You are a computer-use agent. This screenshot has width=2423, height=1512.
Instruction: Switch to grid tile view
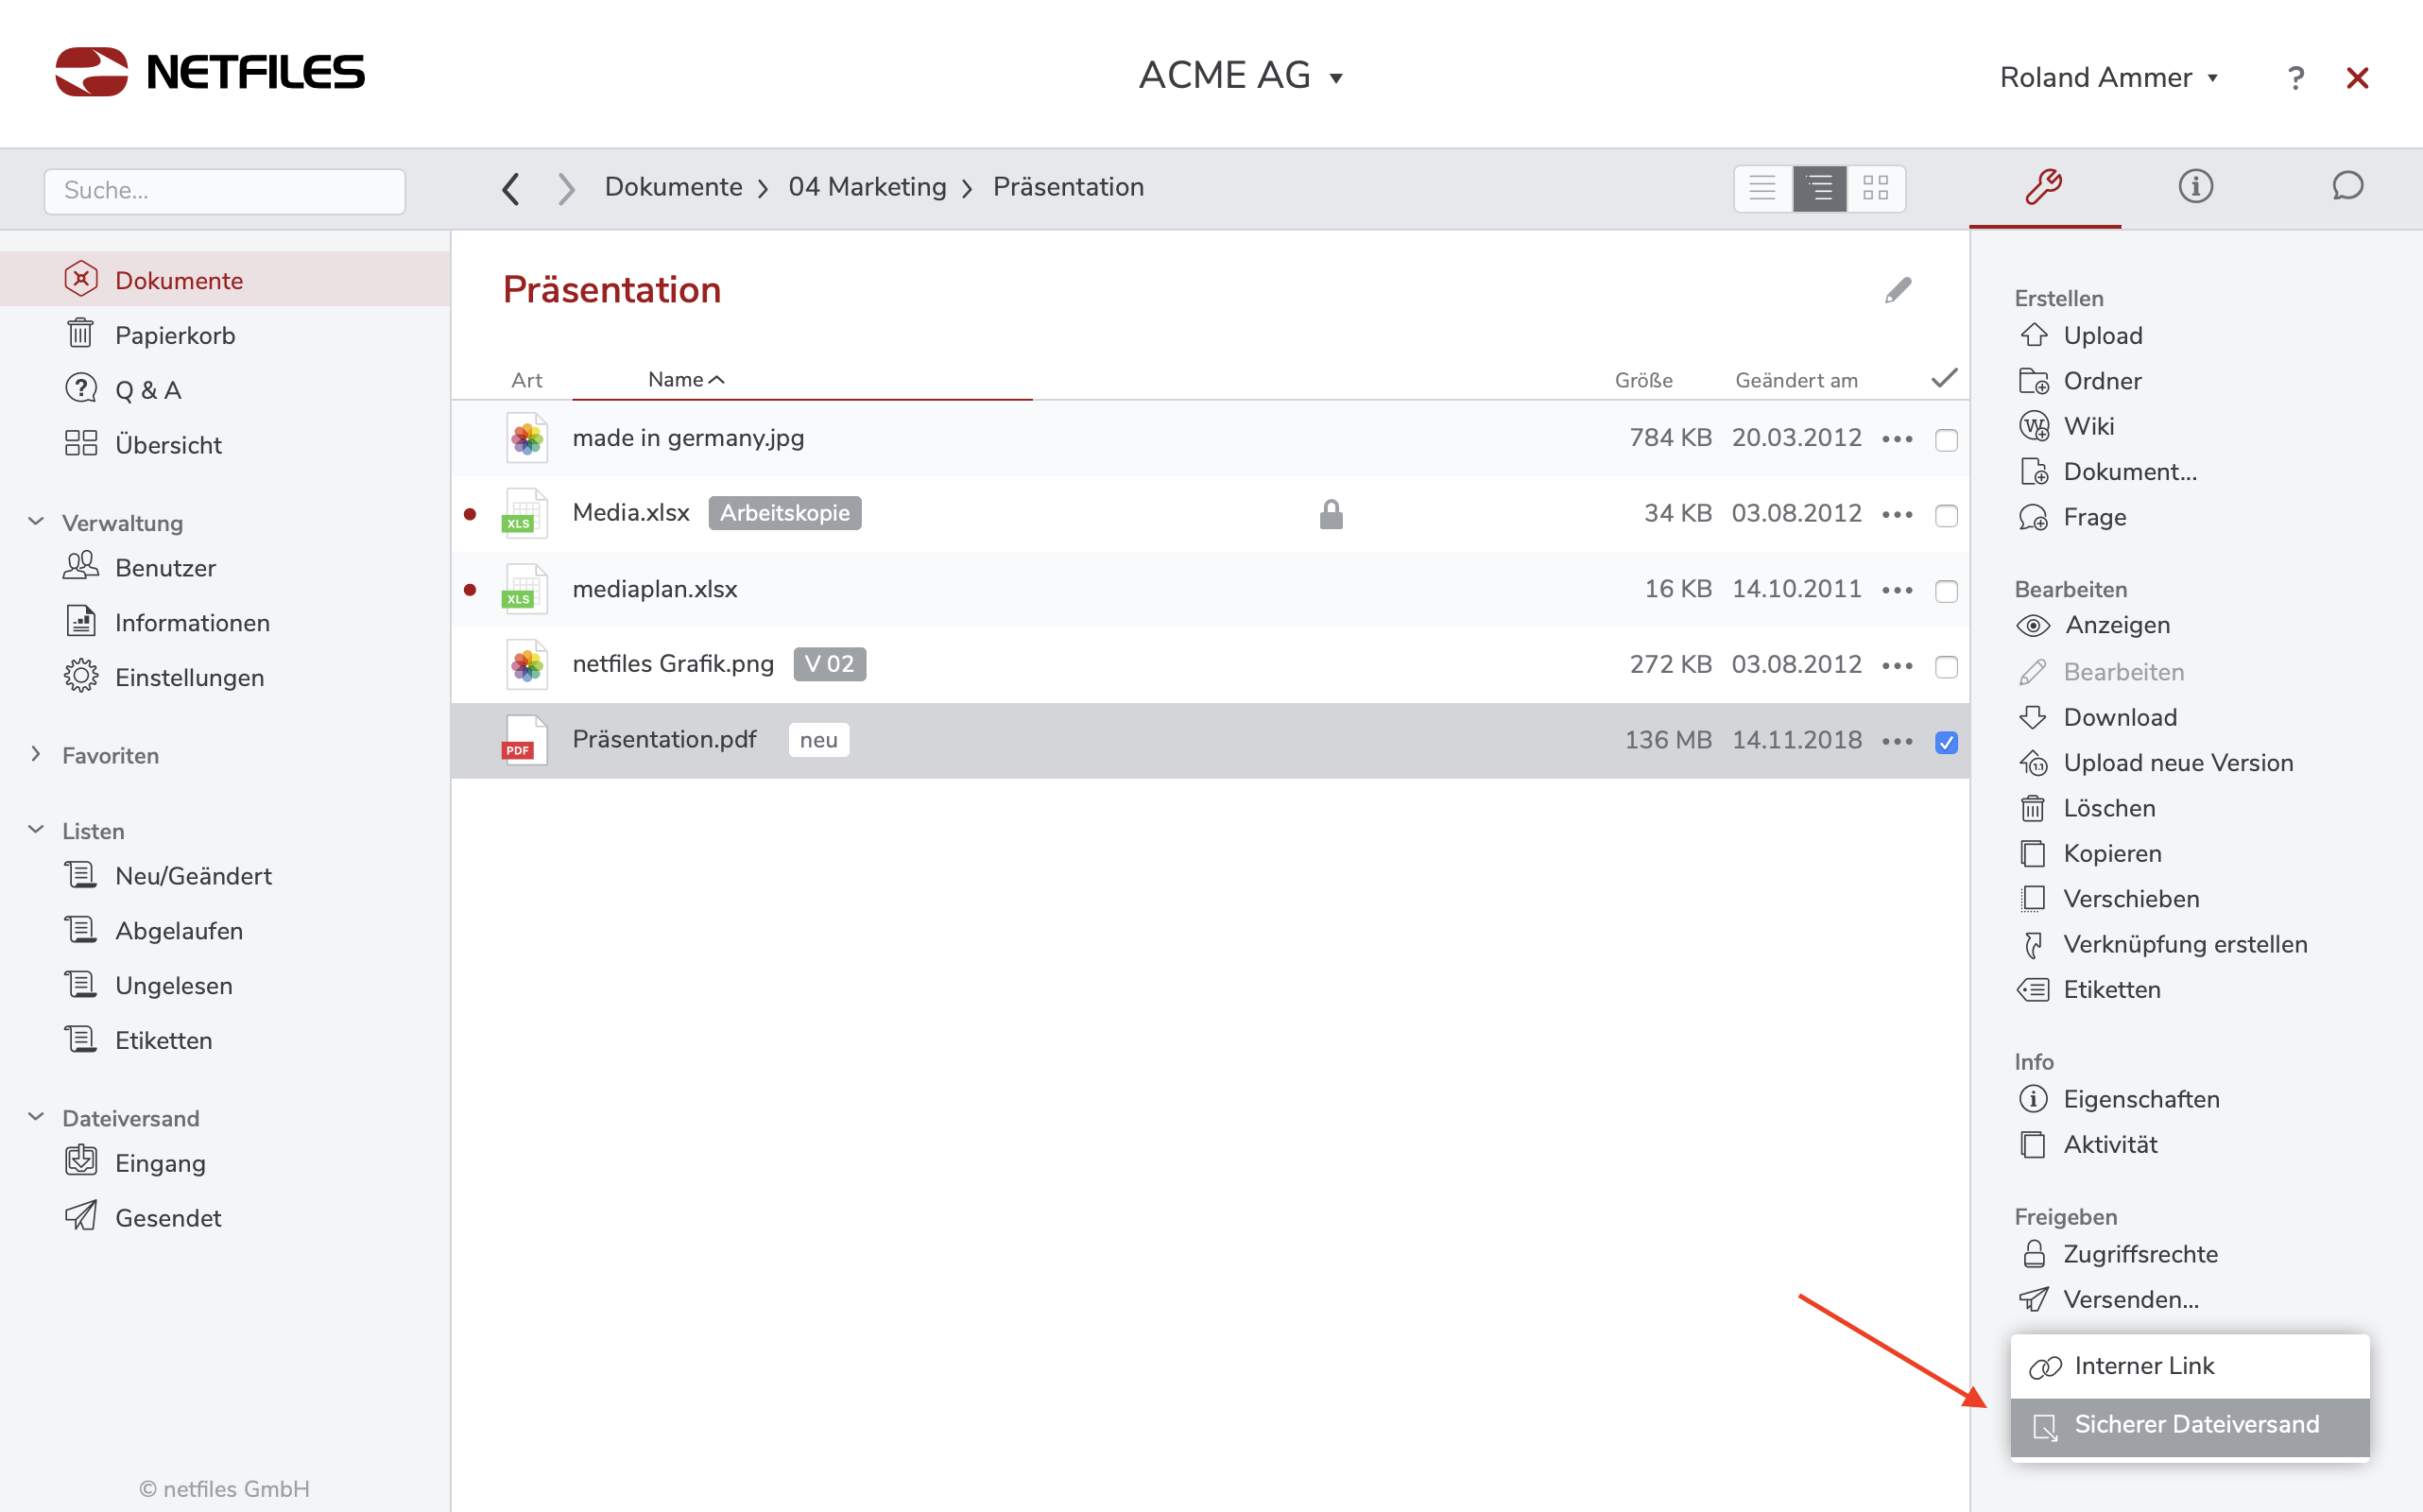tap(1875, 188)
